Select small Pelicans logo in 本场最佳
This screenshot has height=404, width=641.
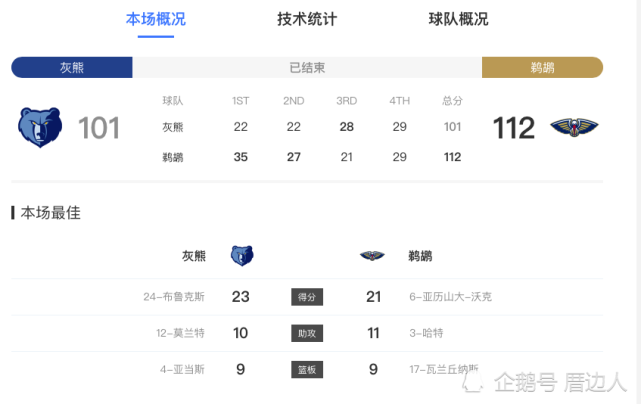click(x=372, y=256)
